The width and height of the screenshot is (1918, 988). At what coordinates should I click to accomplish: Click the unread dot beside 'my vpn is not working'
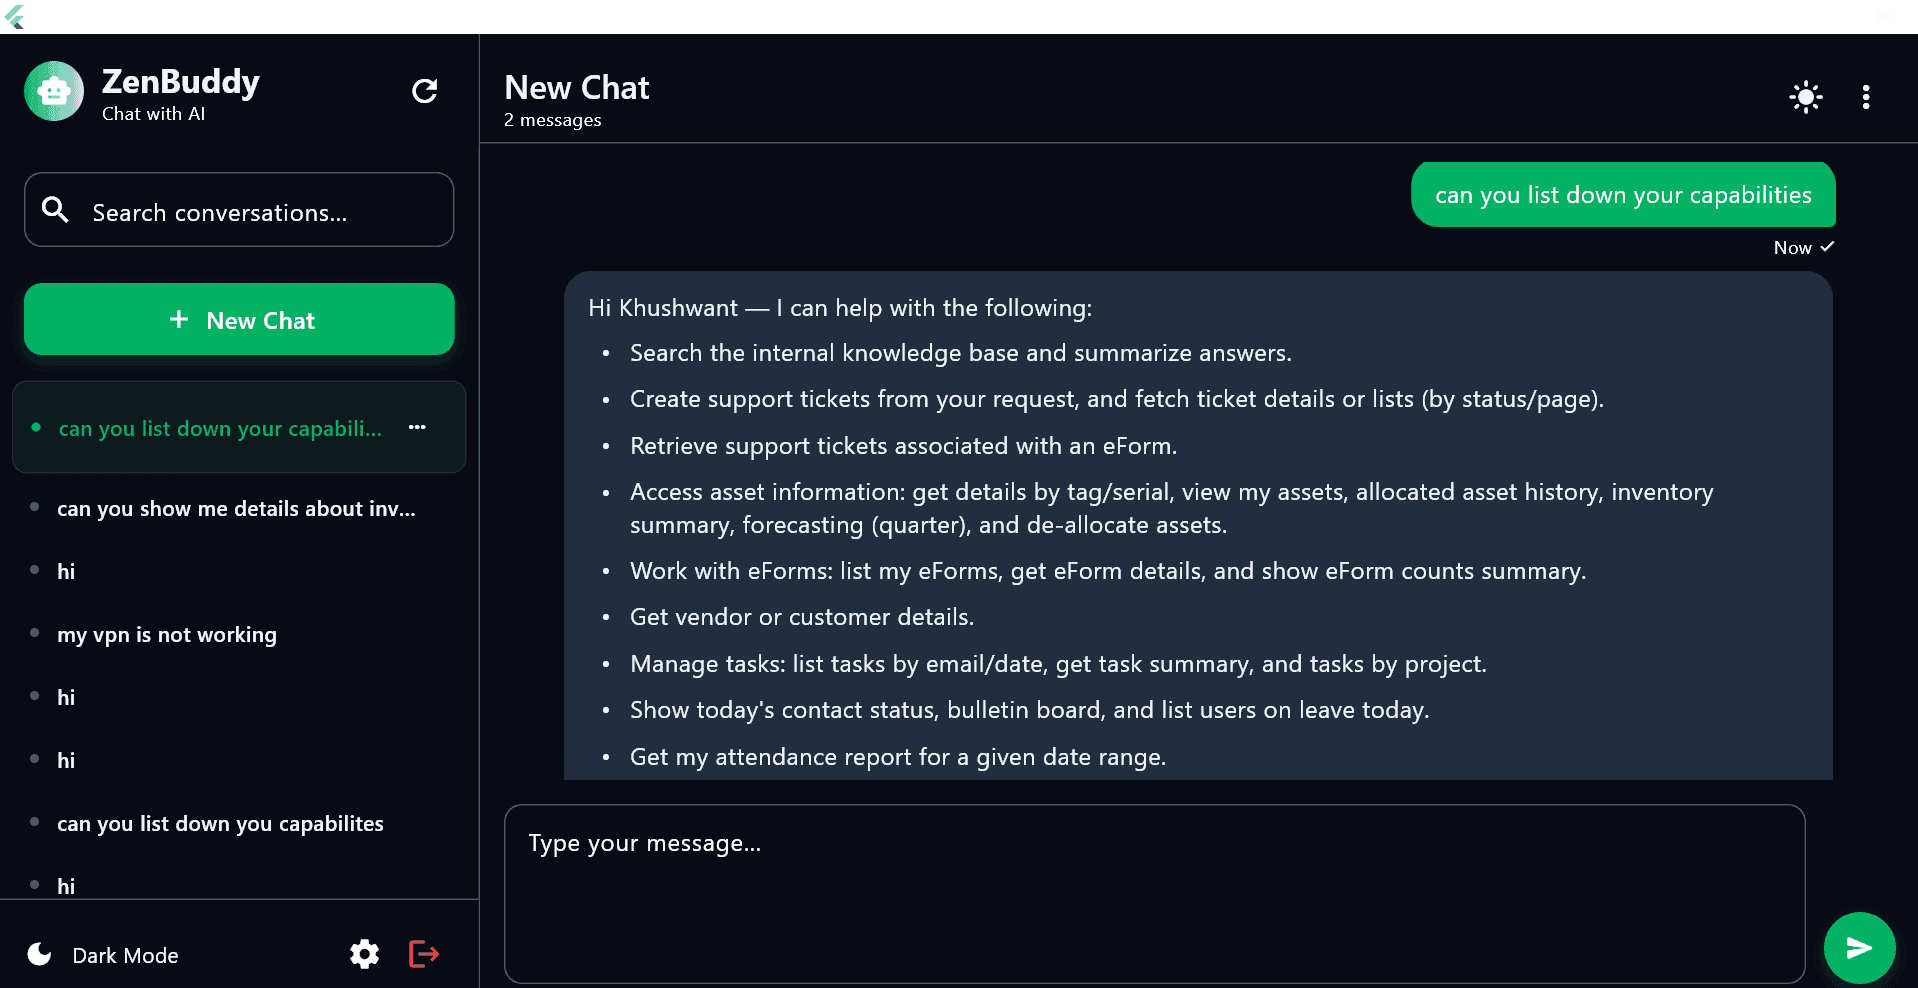[36, 634]
